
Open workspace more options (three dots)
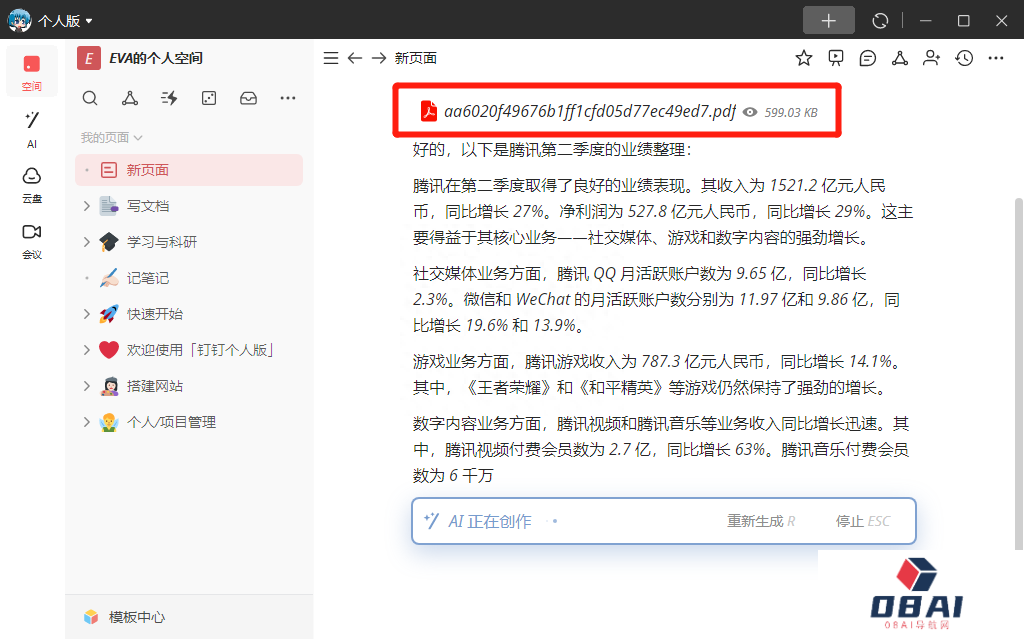[x=288, y=99]
